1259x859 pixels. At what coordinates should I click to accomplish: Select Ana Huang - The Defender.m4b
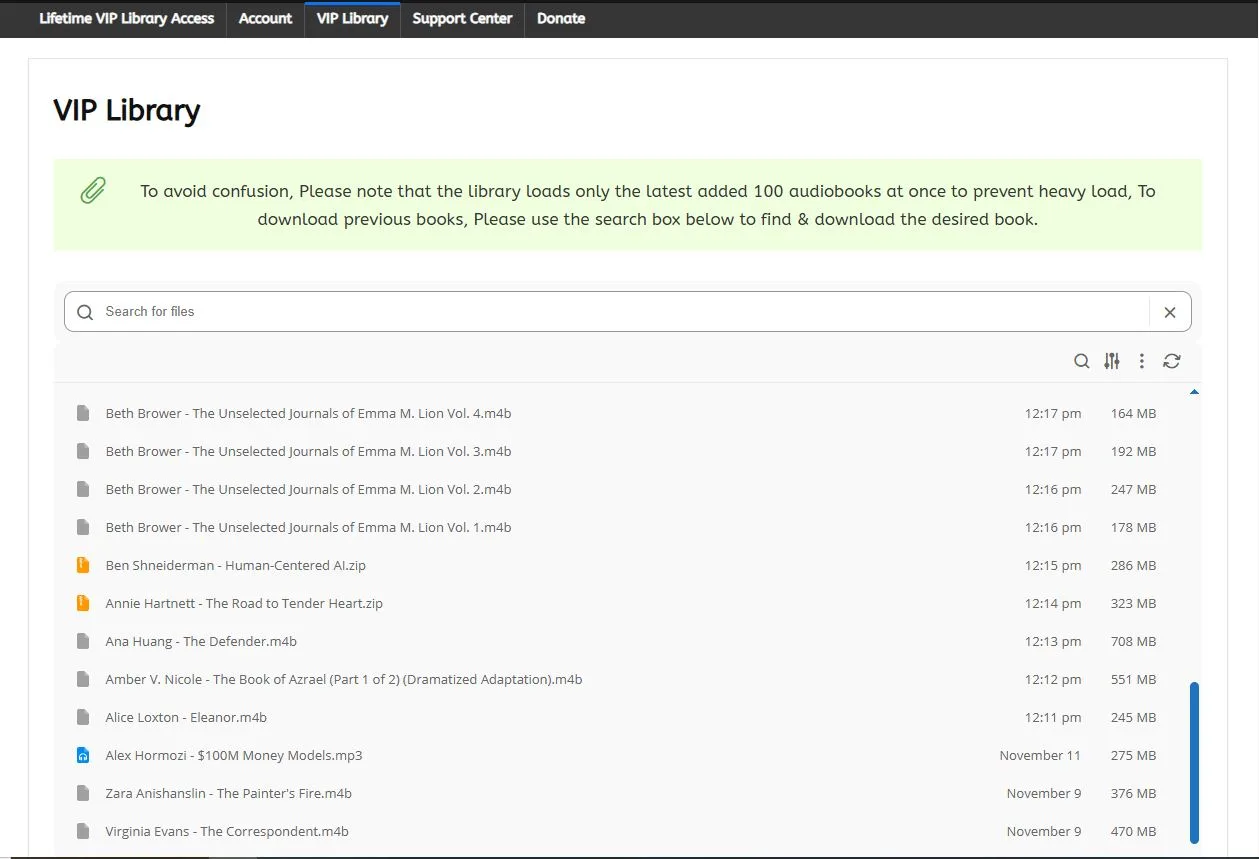[x=201, y=641]
